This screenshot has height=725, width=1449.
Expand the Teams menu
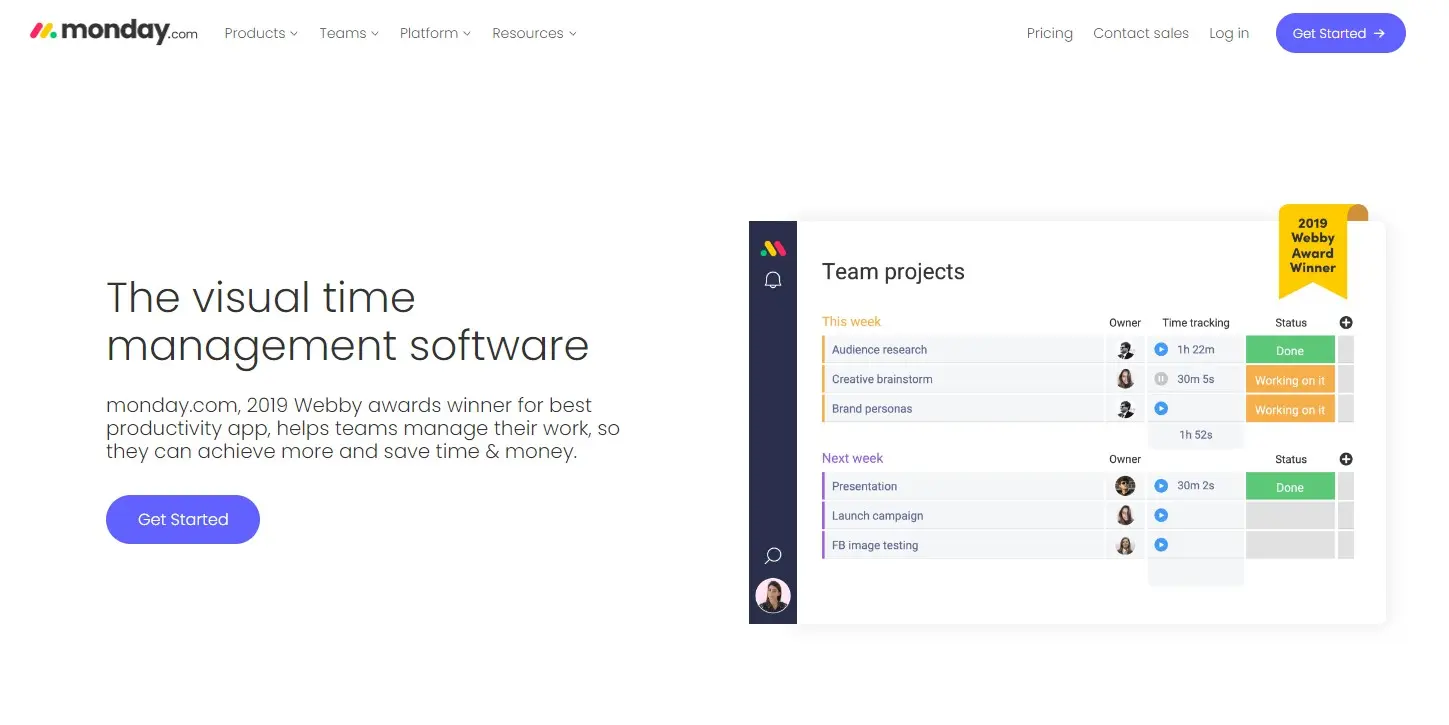[x=349, y=33]
